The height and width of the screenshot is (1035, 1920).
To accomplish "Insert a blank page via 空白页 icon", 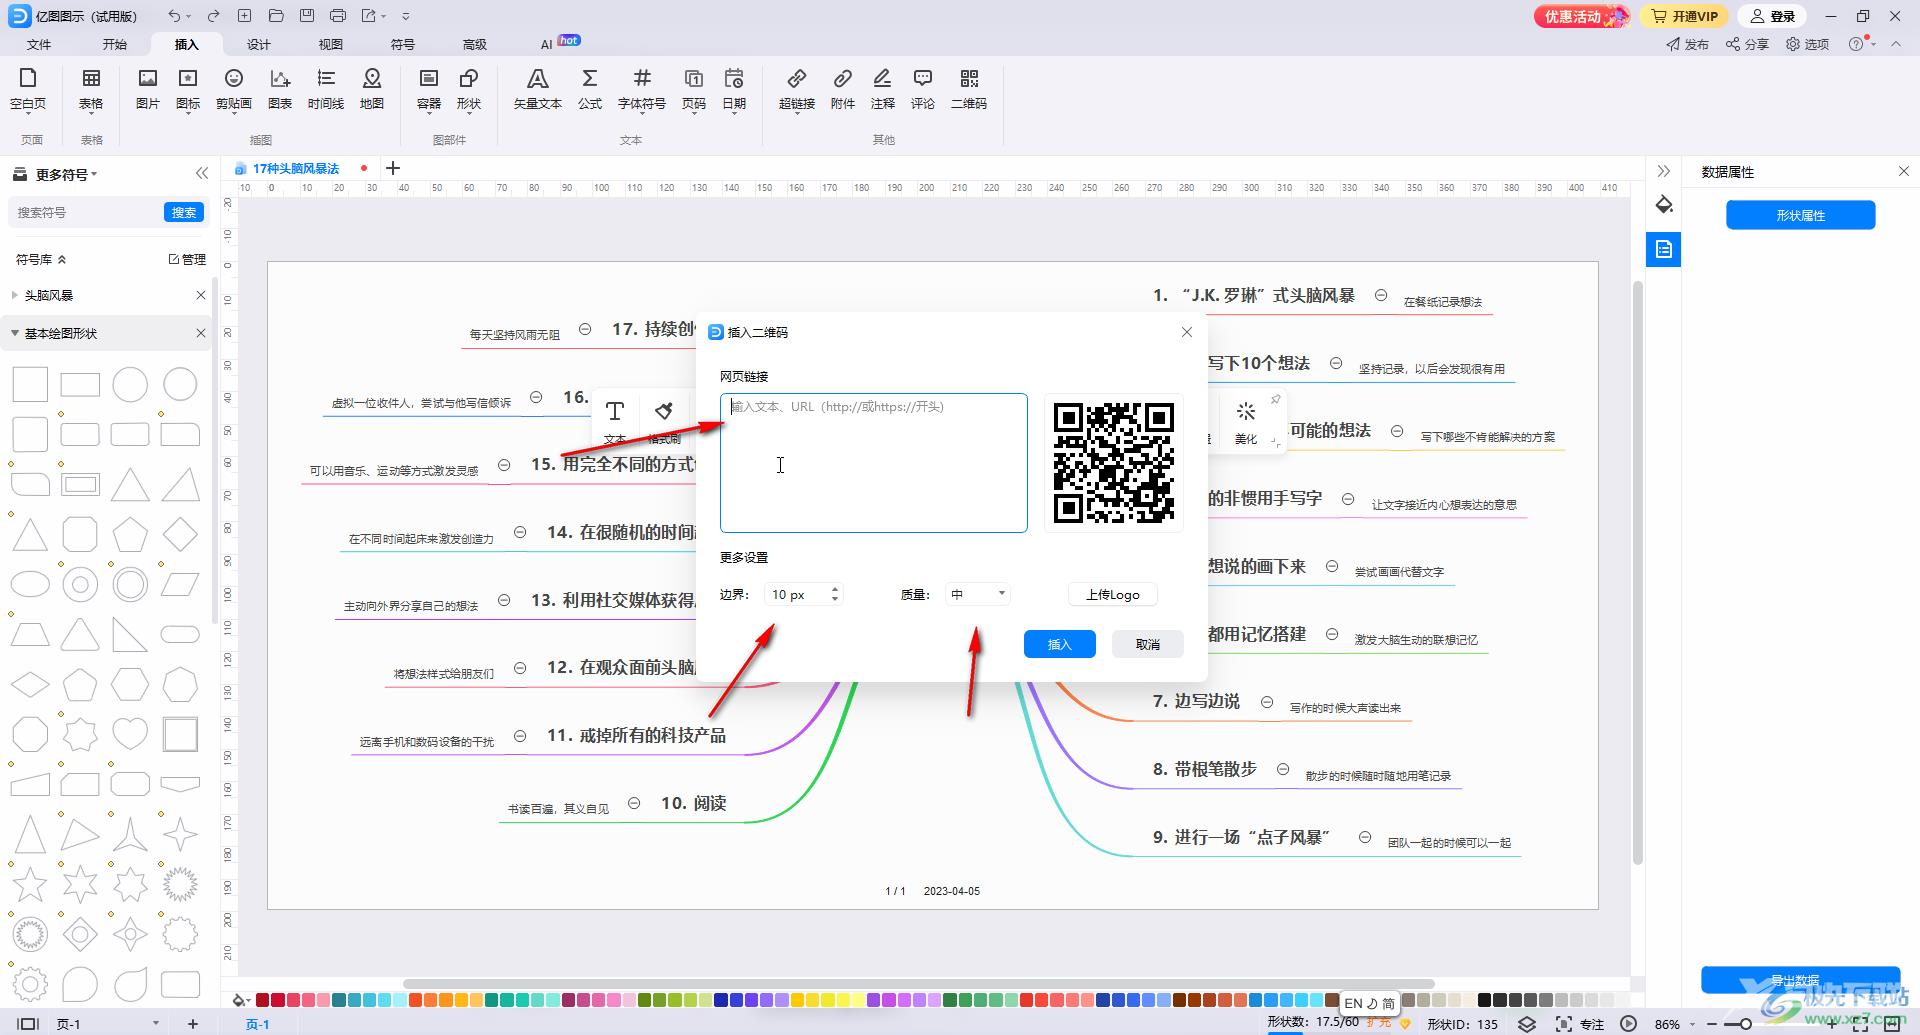I will 28,89.
